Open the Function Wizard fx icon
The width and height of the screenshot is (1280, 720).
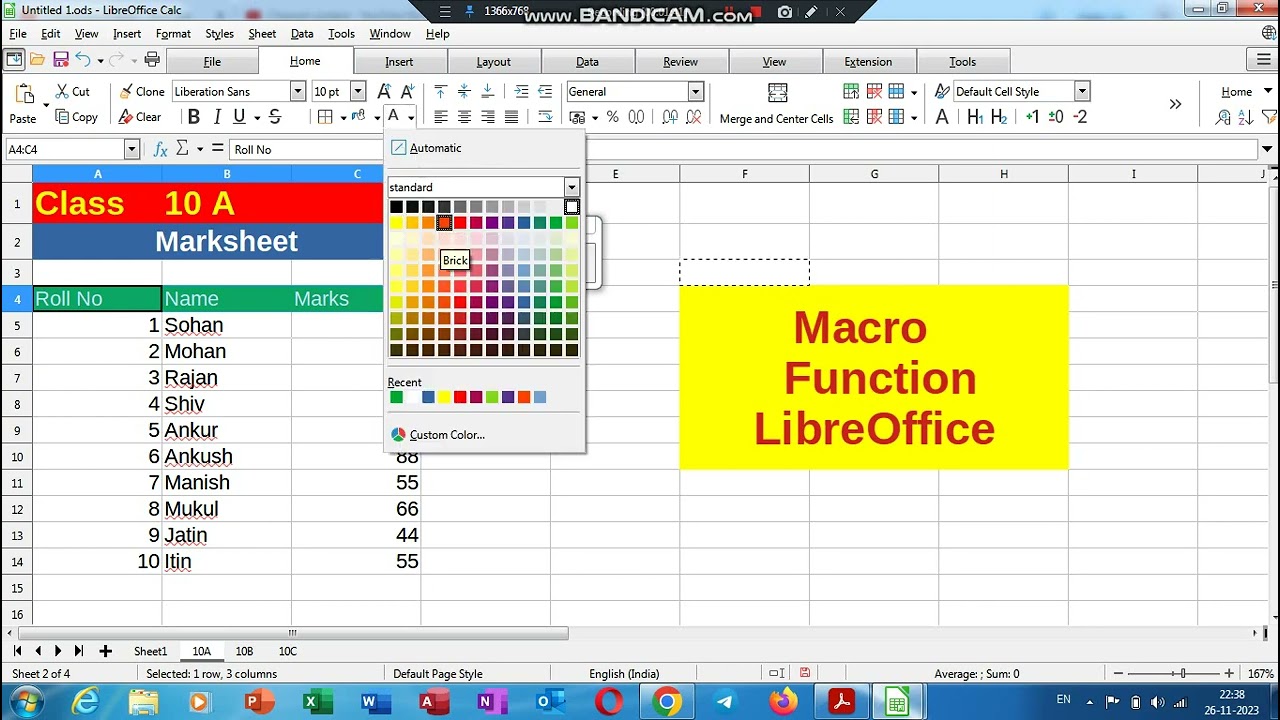[x=160, y=149]
